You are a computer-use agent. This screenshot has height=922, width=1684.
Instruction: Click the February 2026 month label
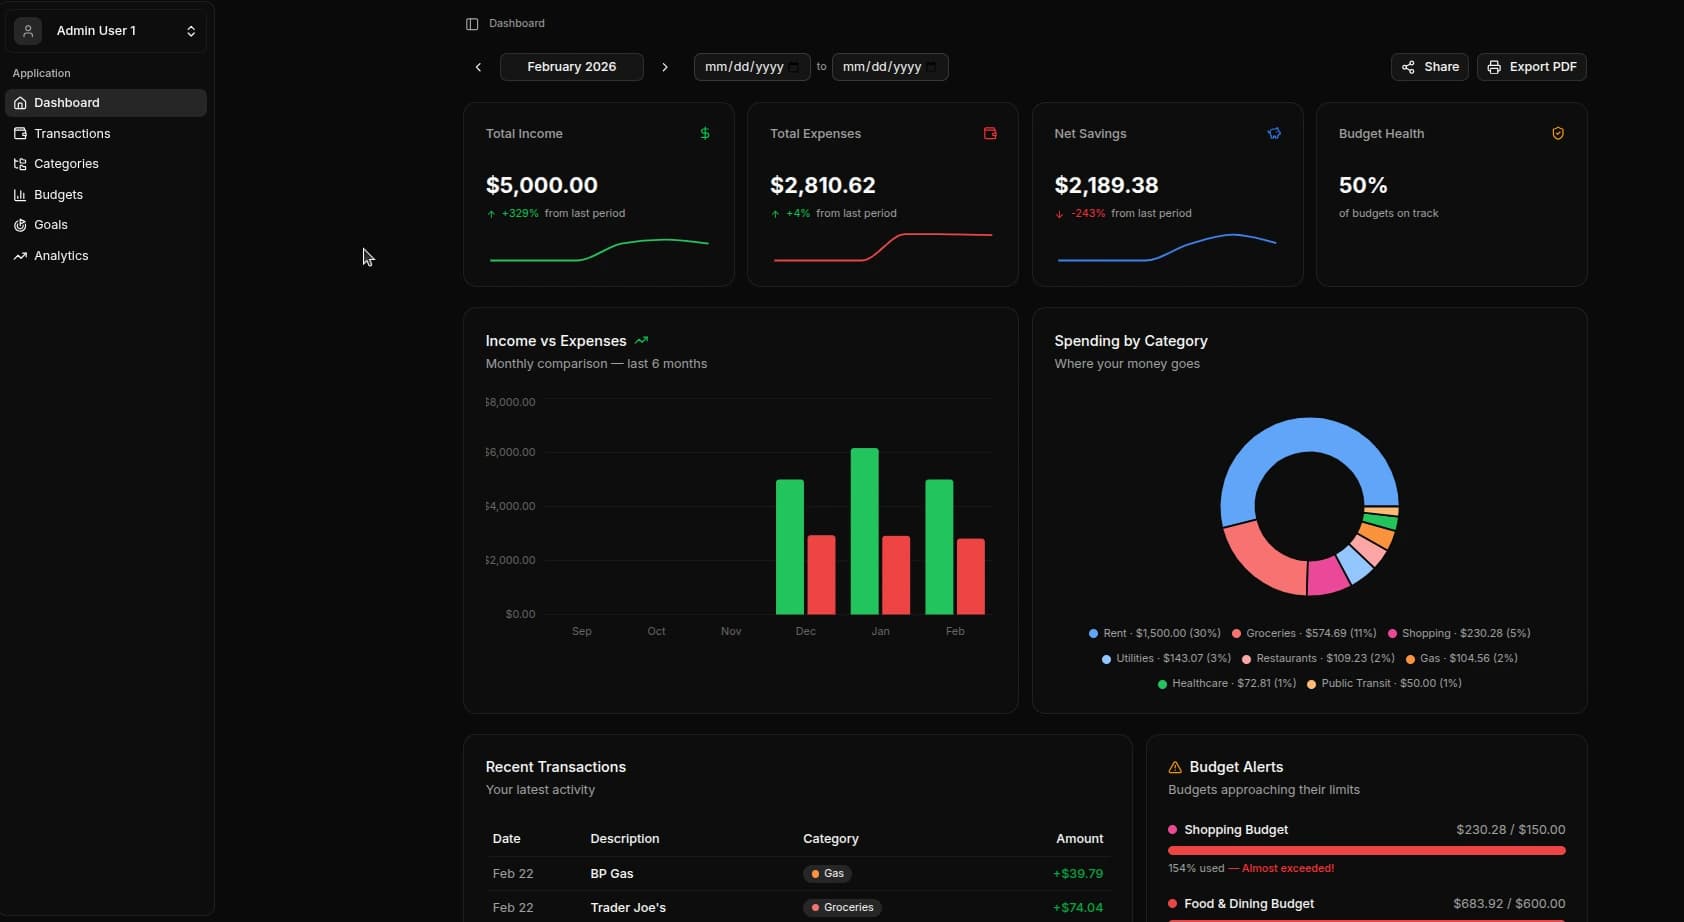point(570,67)
